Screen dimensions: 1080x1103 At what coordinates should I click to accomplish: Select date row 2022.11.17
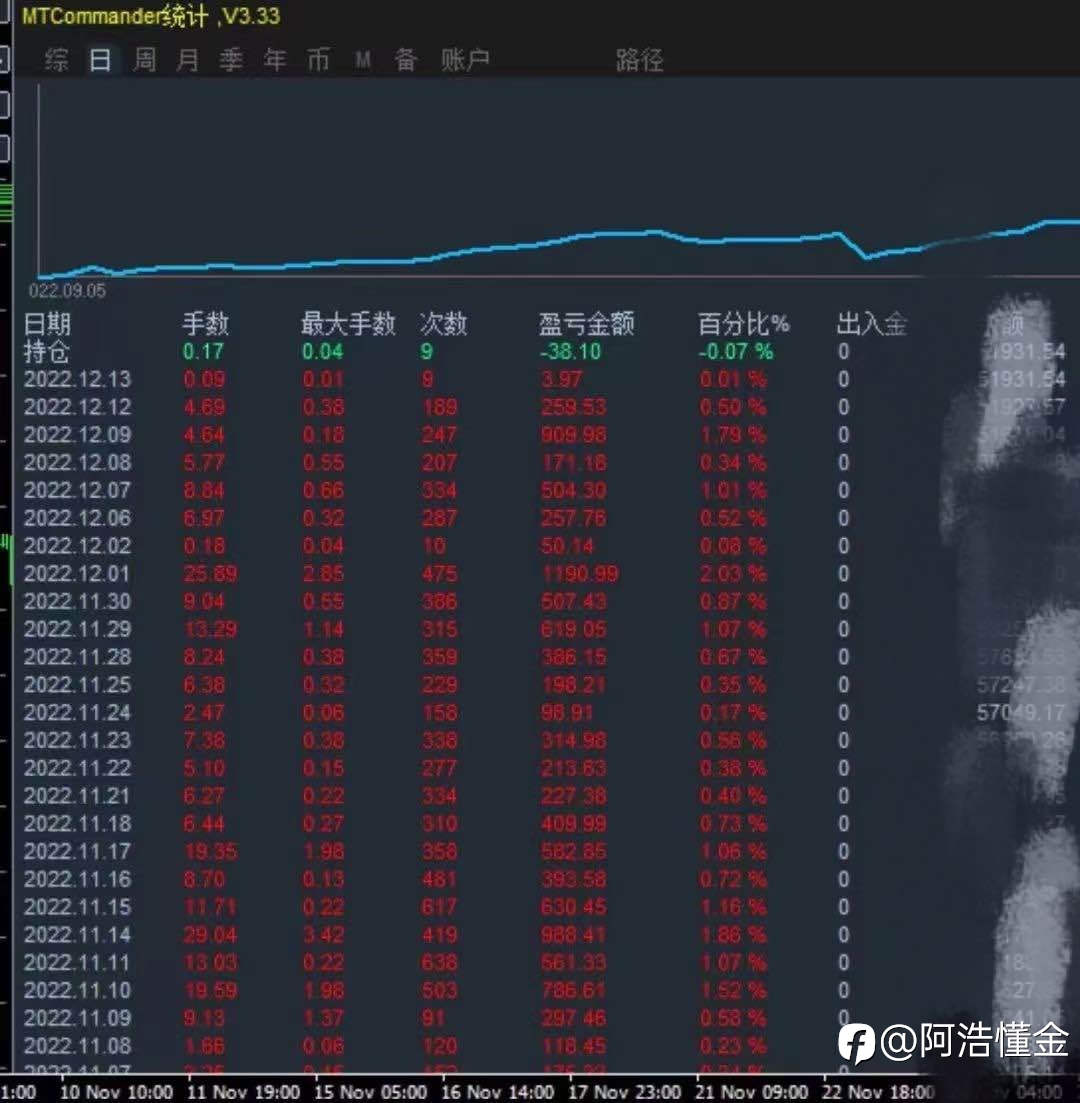point(77,851)
